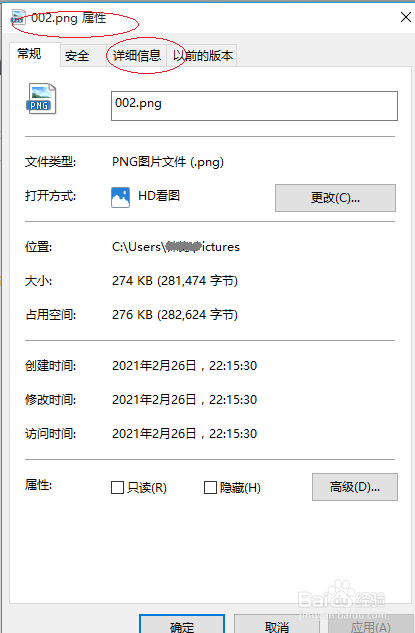Click the 应用(A) apply button

370,625
